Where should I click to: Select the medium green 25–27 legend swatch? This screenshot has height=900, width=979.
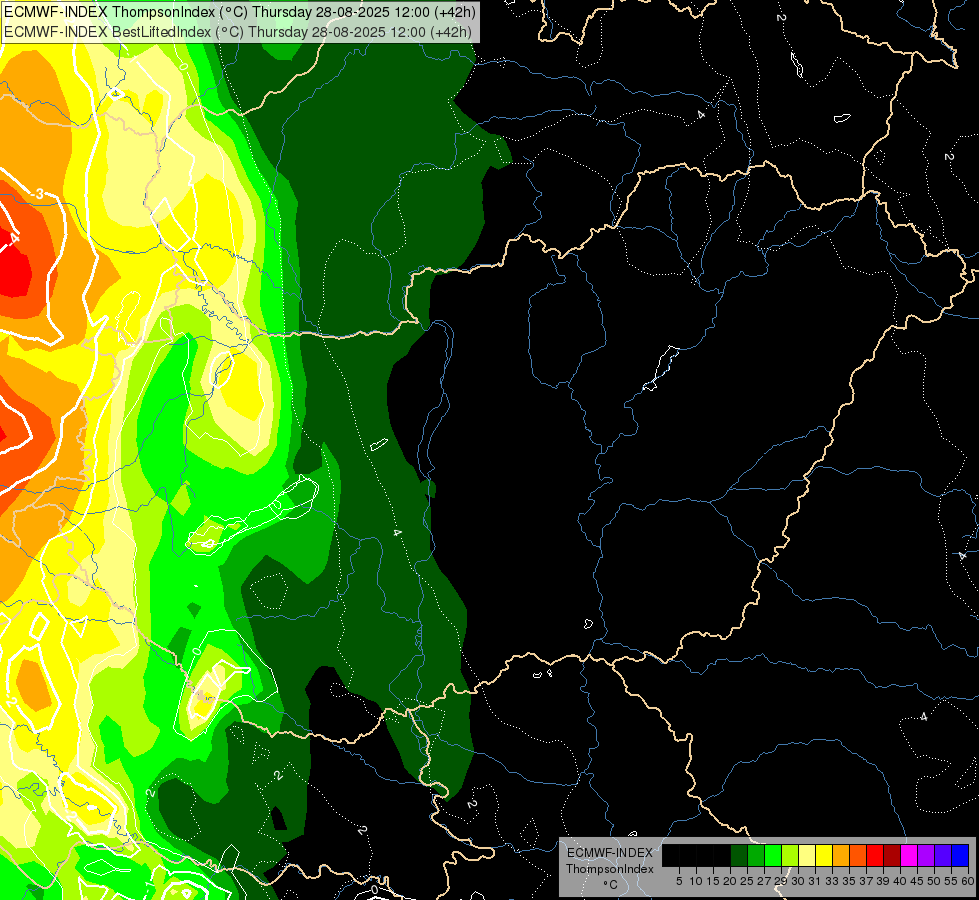tap(756, 855)
